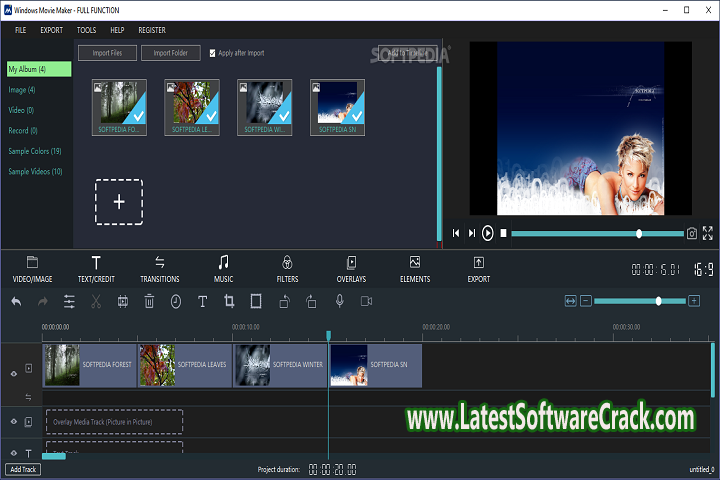Viewport: 720px width, 480px height.
Task: Open the Sample Videos (10) category
Action: [x=35, y=172]
